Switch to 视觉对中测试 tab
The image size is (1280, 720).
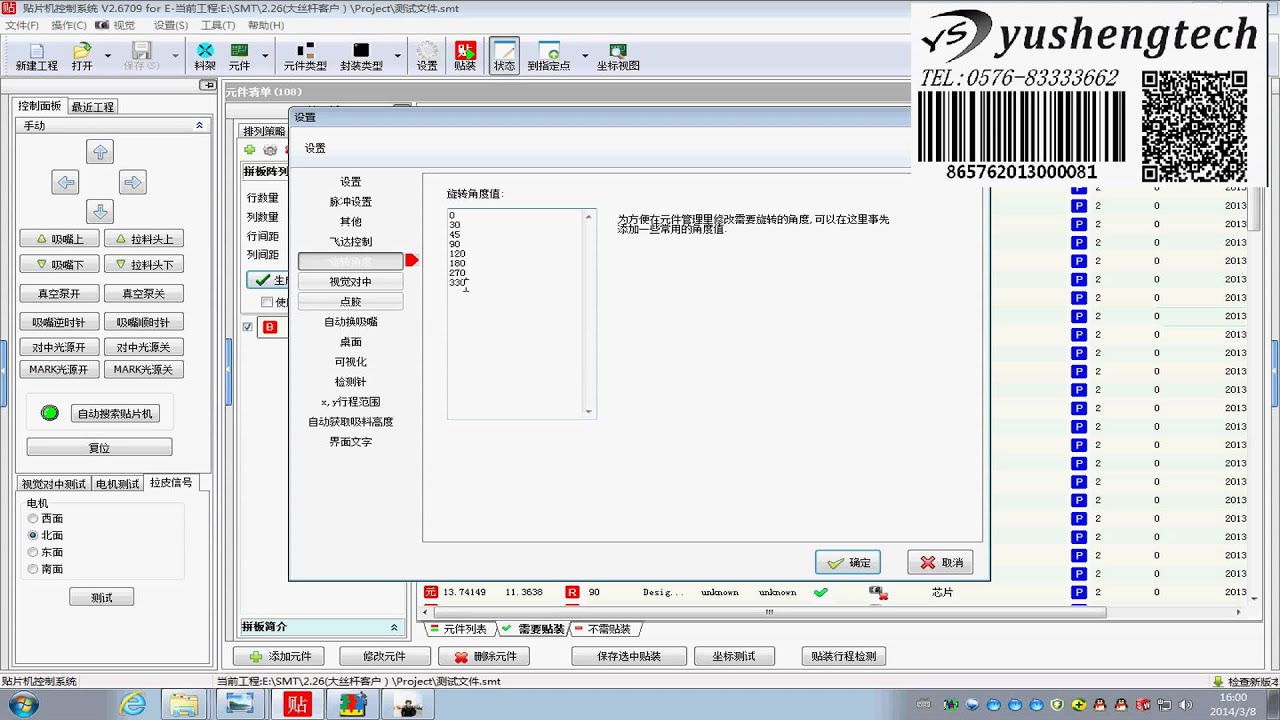click(54, 484)
